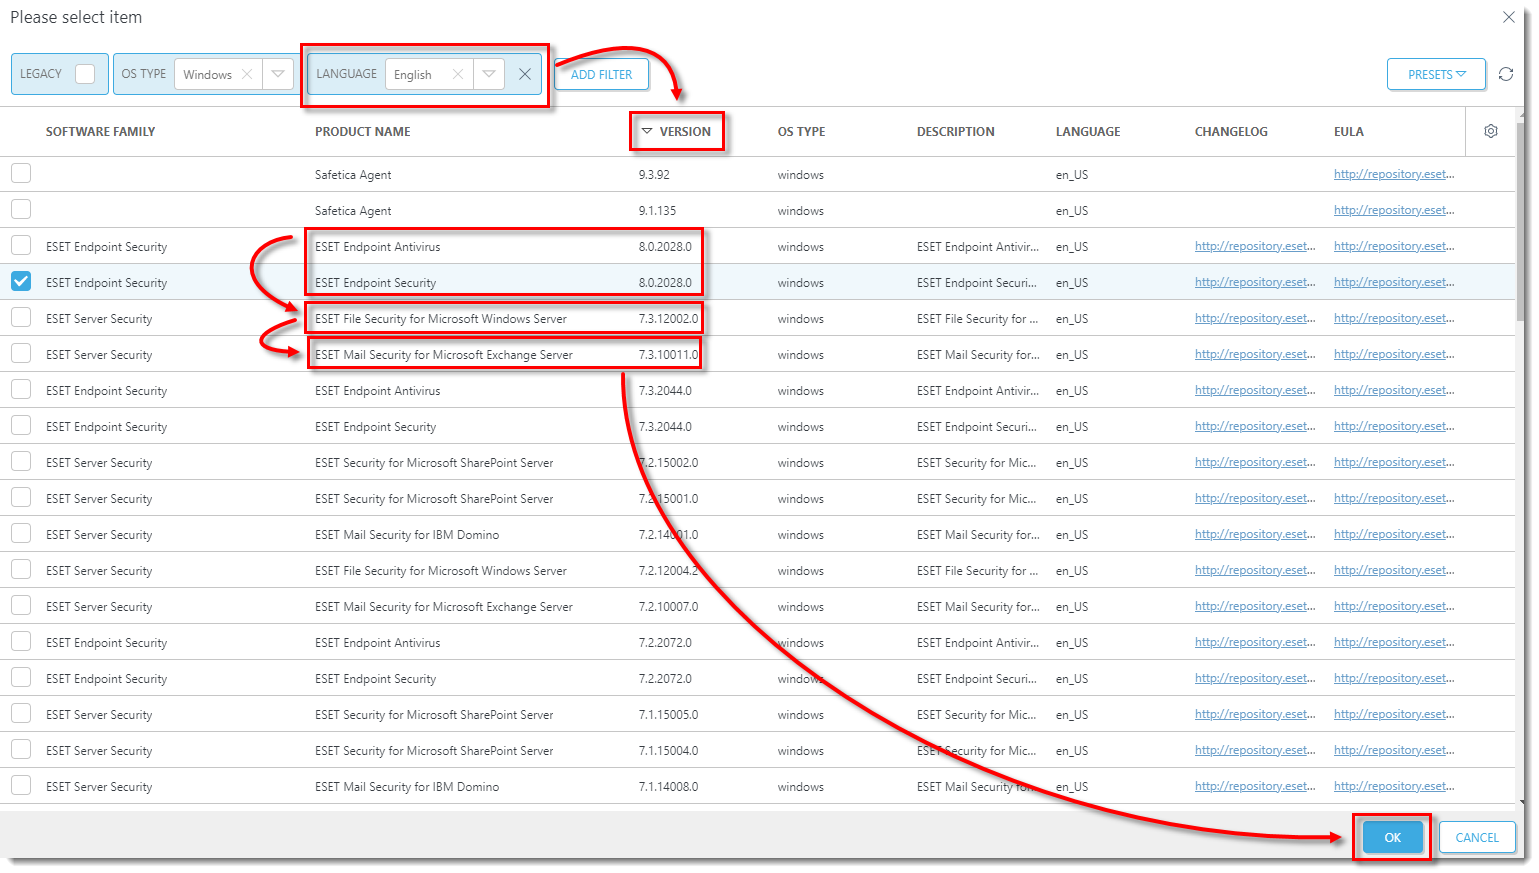
Task: Click Safetica Agent product name for 9.3.92
Action: 353,174
